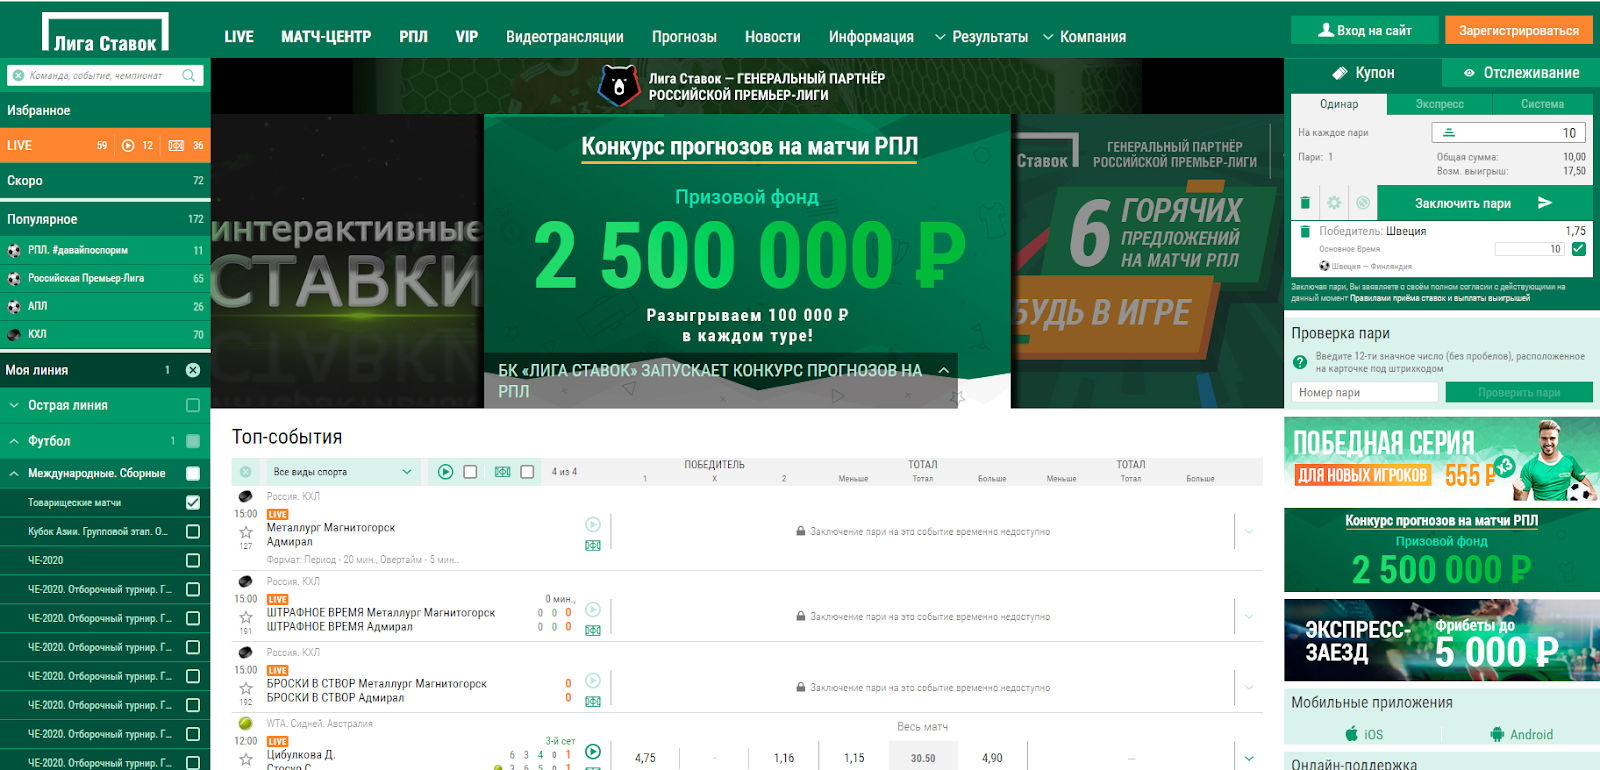Switch to the Система tab

tap(1542, 104)
